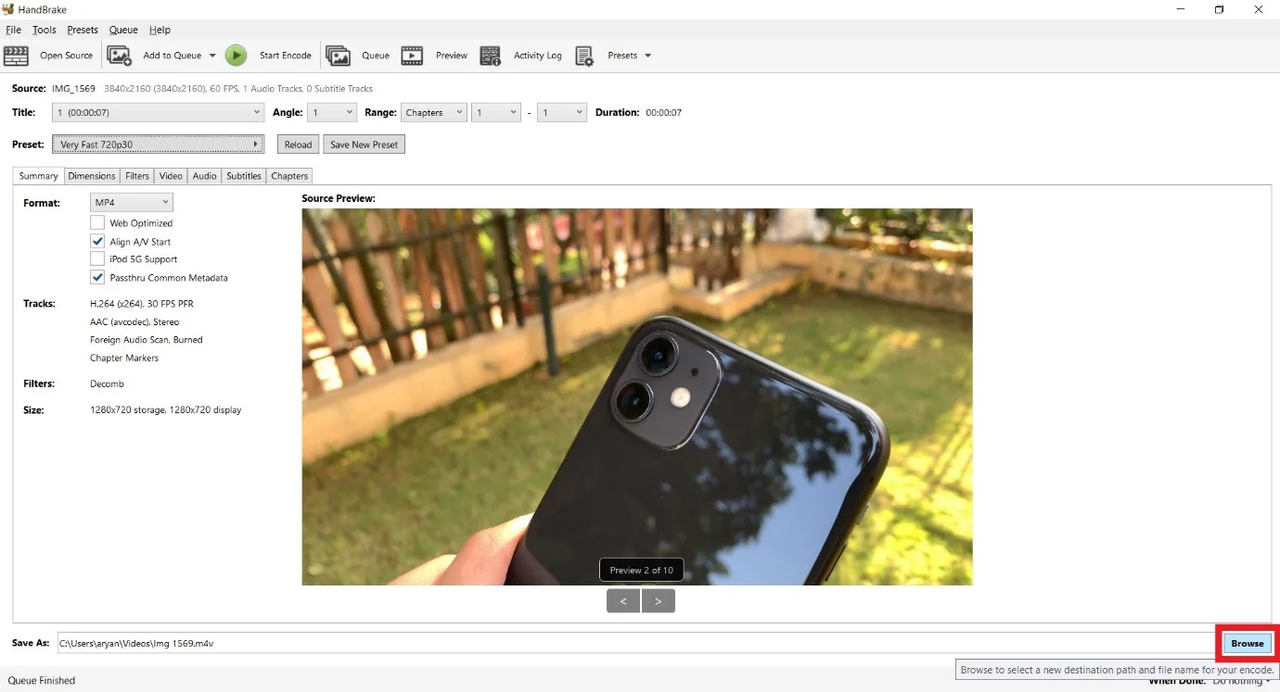Open the Range Chapters dropdown
The image size is (1280, 692).
433,112
